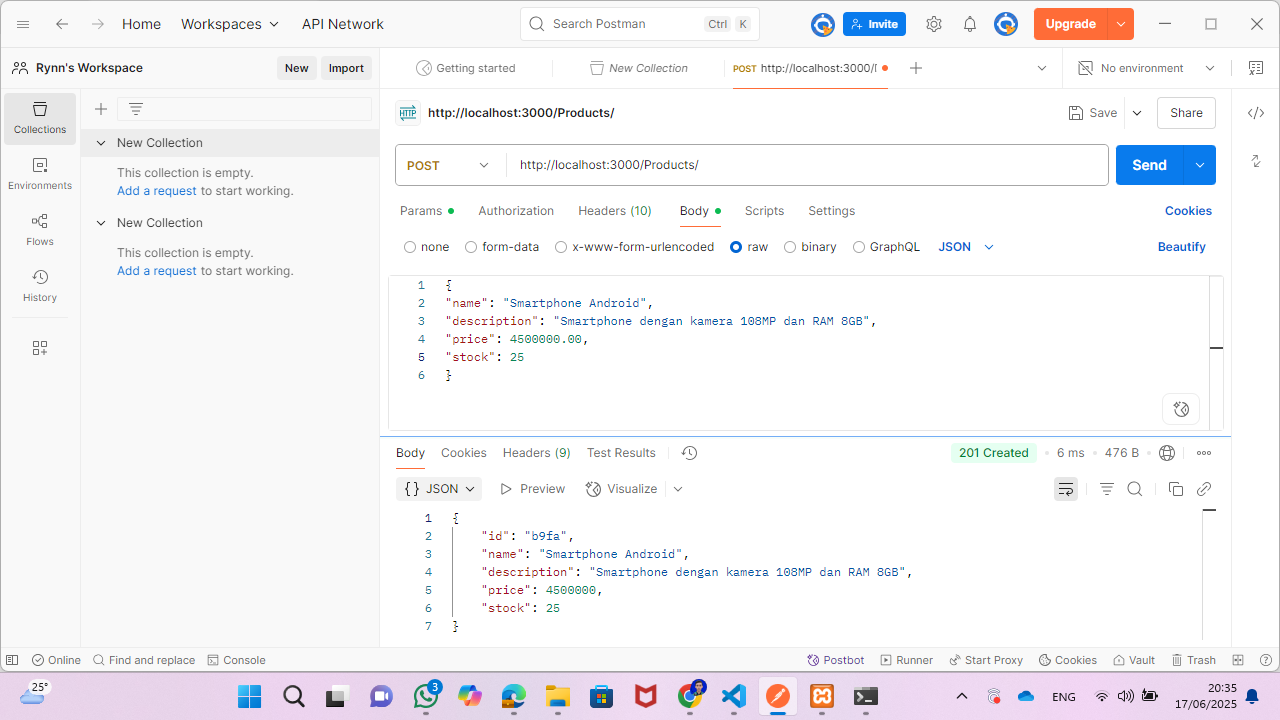Select the binary body option
The height and width of the screenshot is (720, 1280).
tap(790, 247)
